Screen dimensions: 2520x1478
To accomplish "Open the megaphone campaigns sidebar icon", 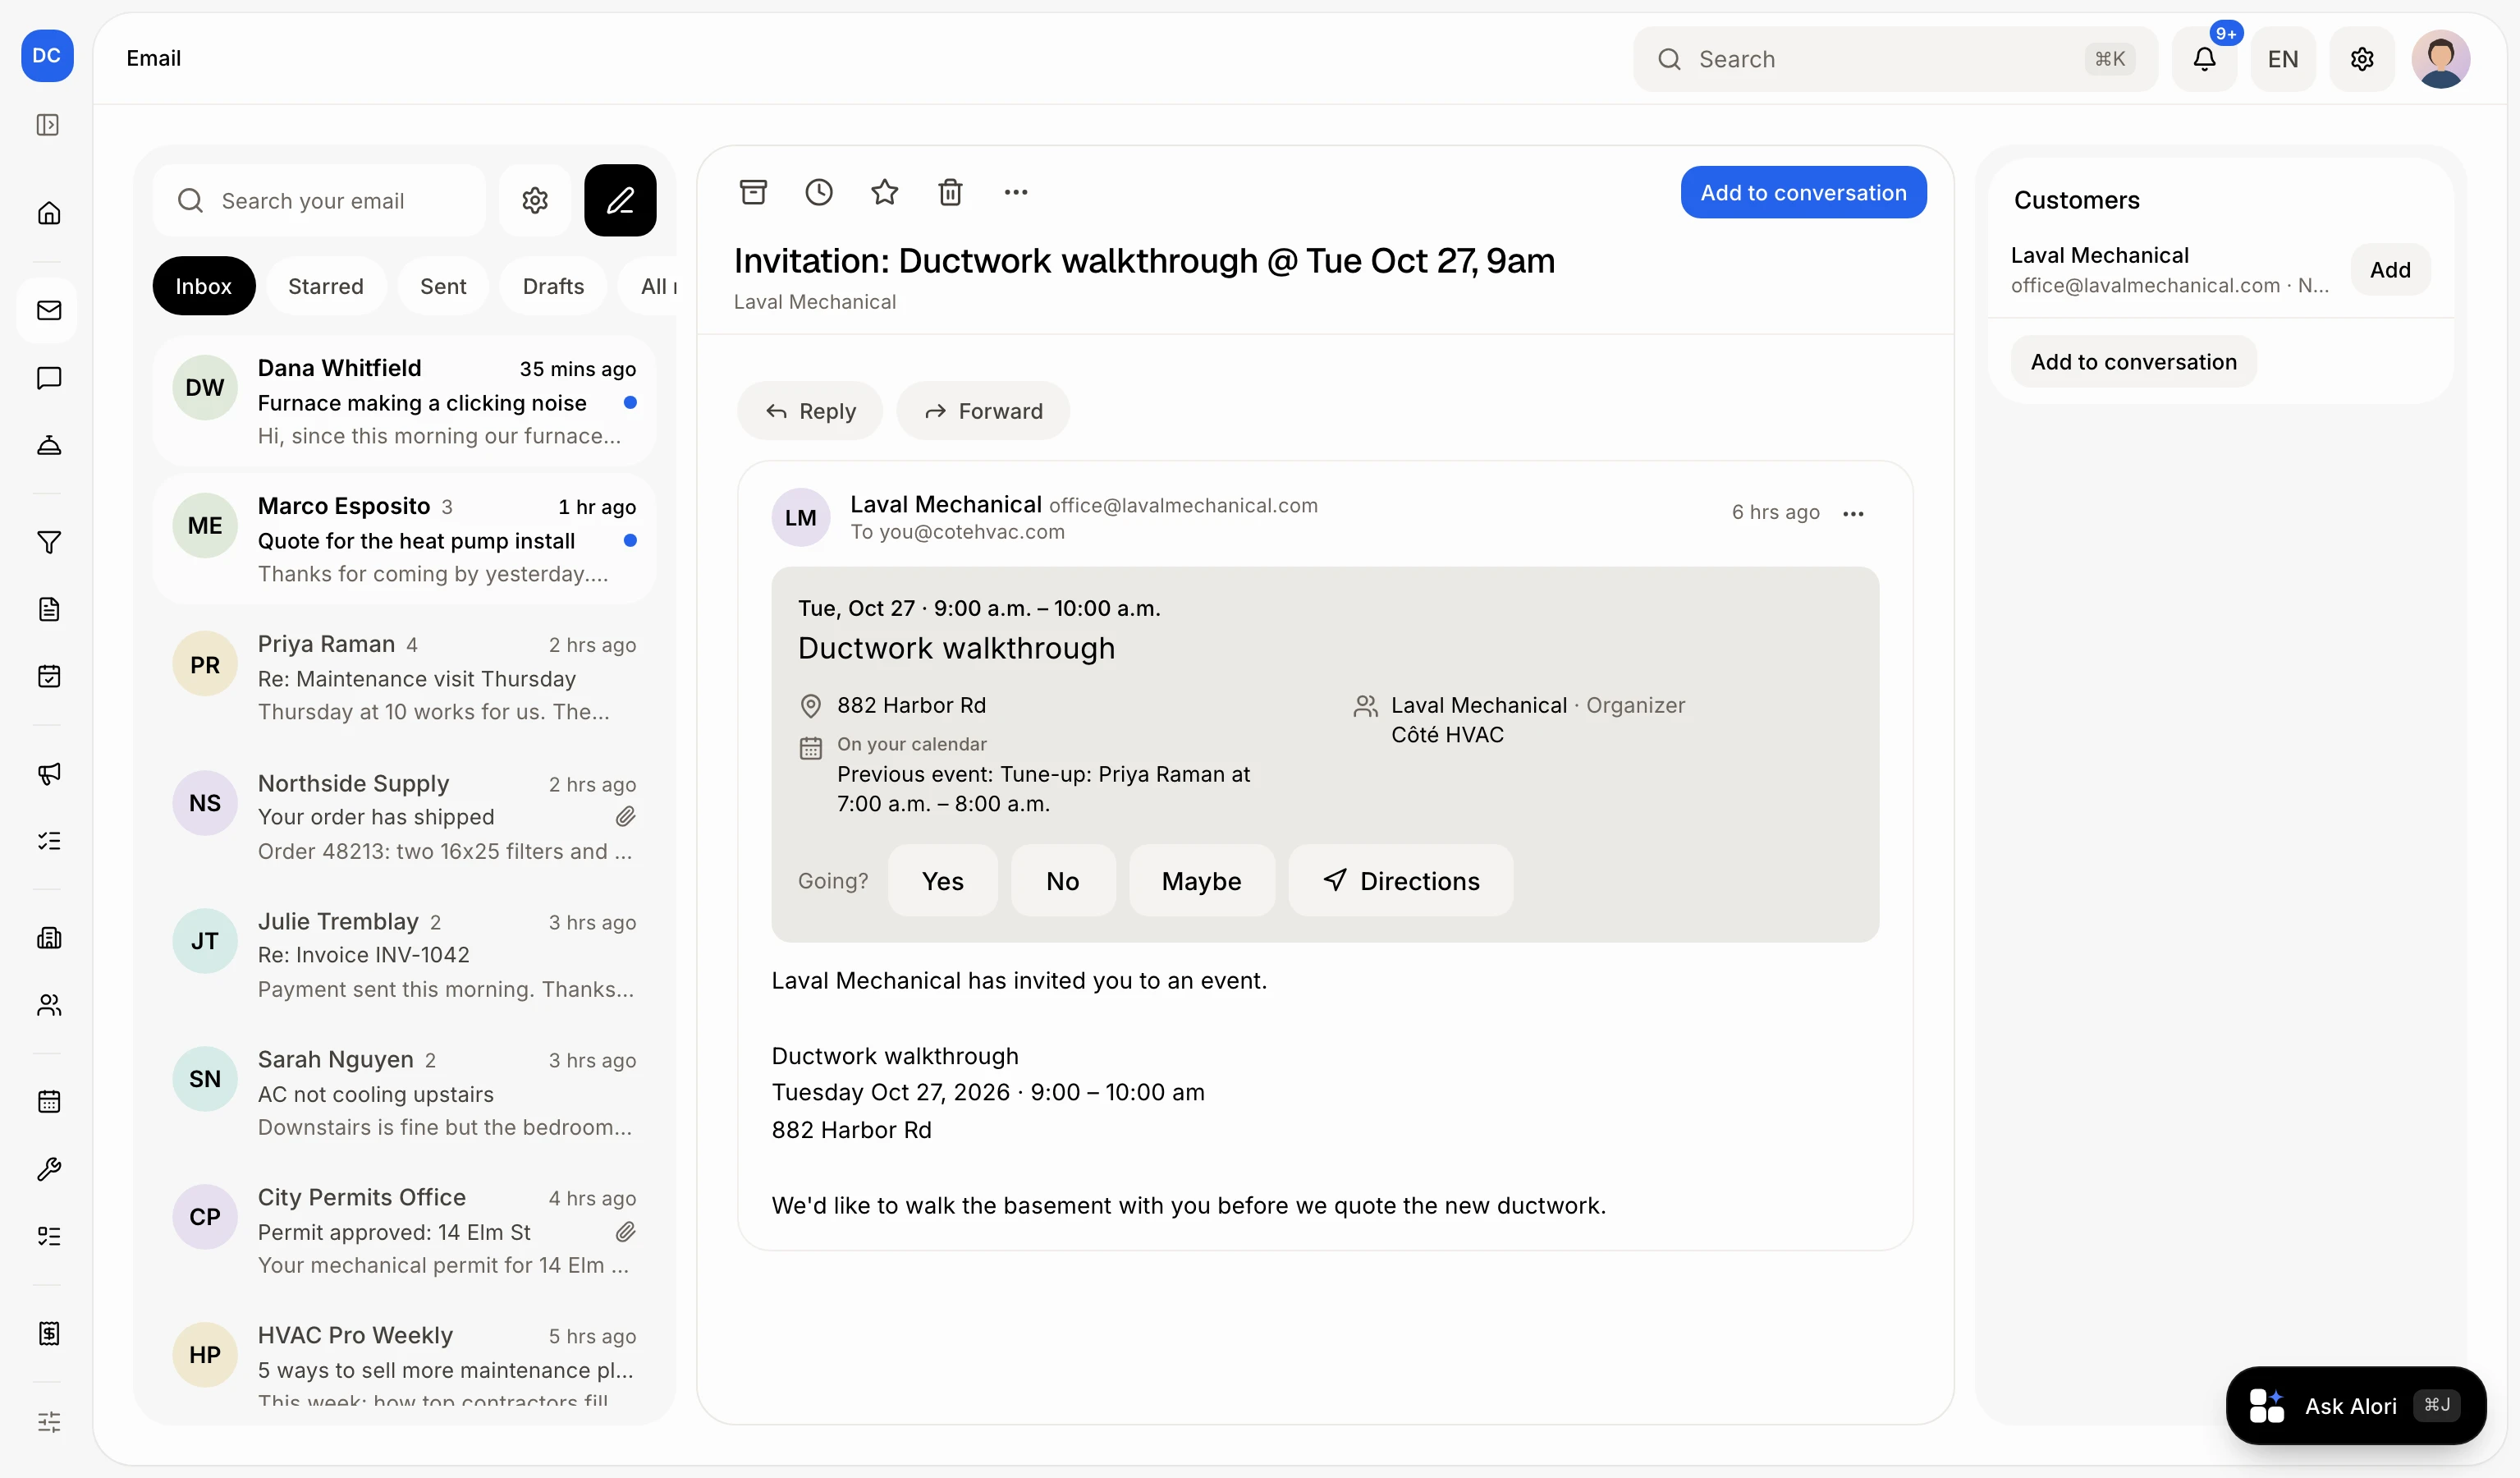I will click(48, 773).
